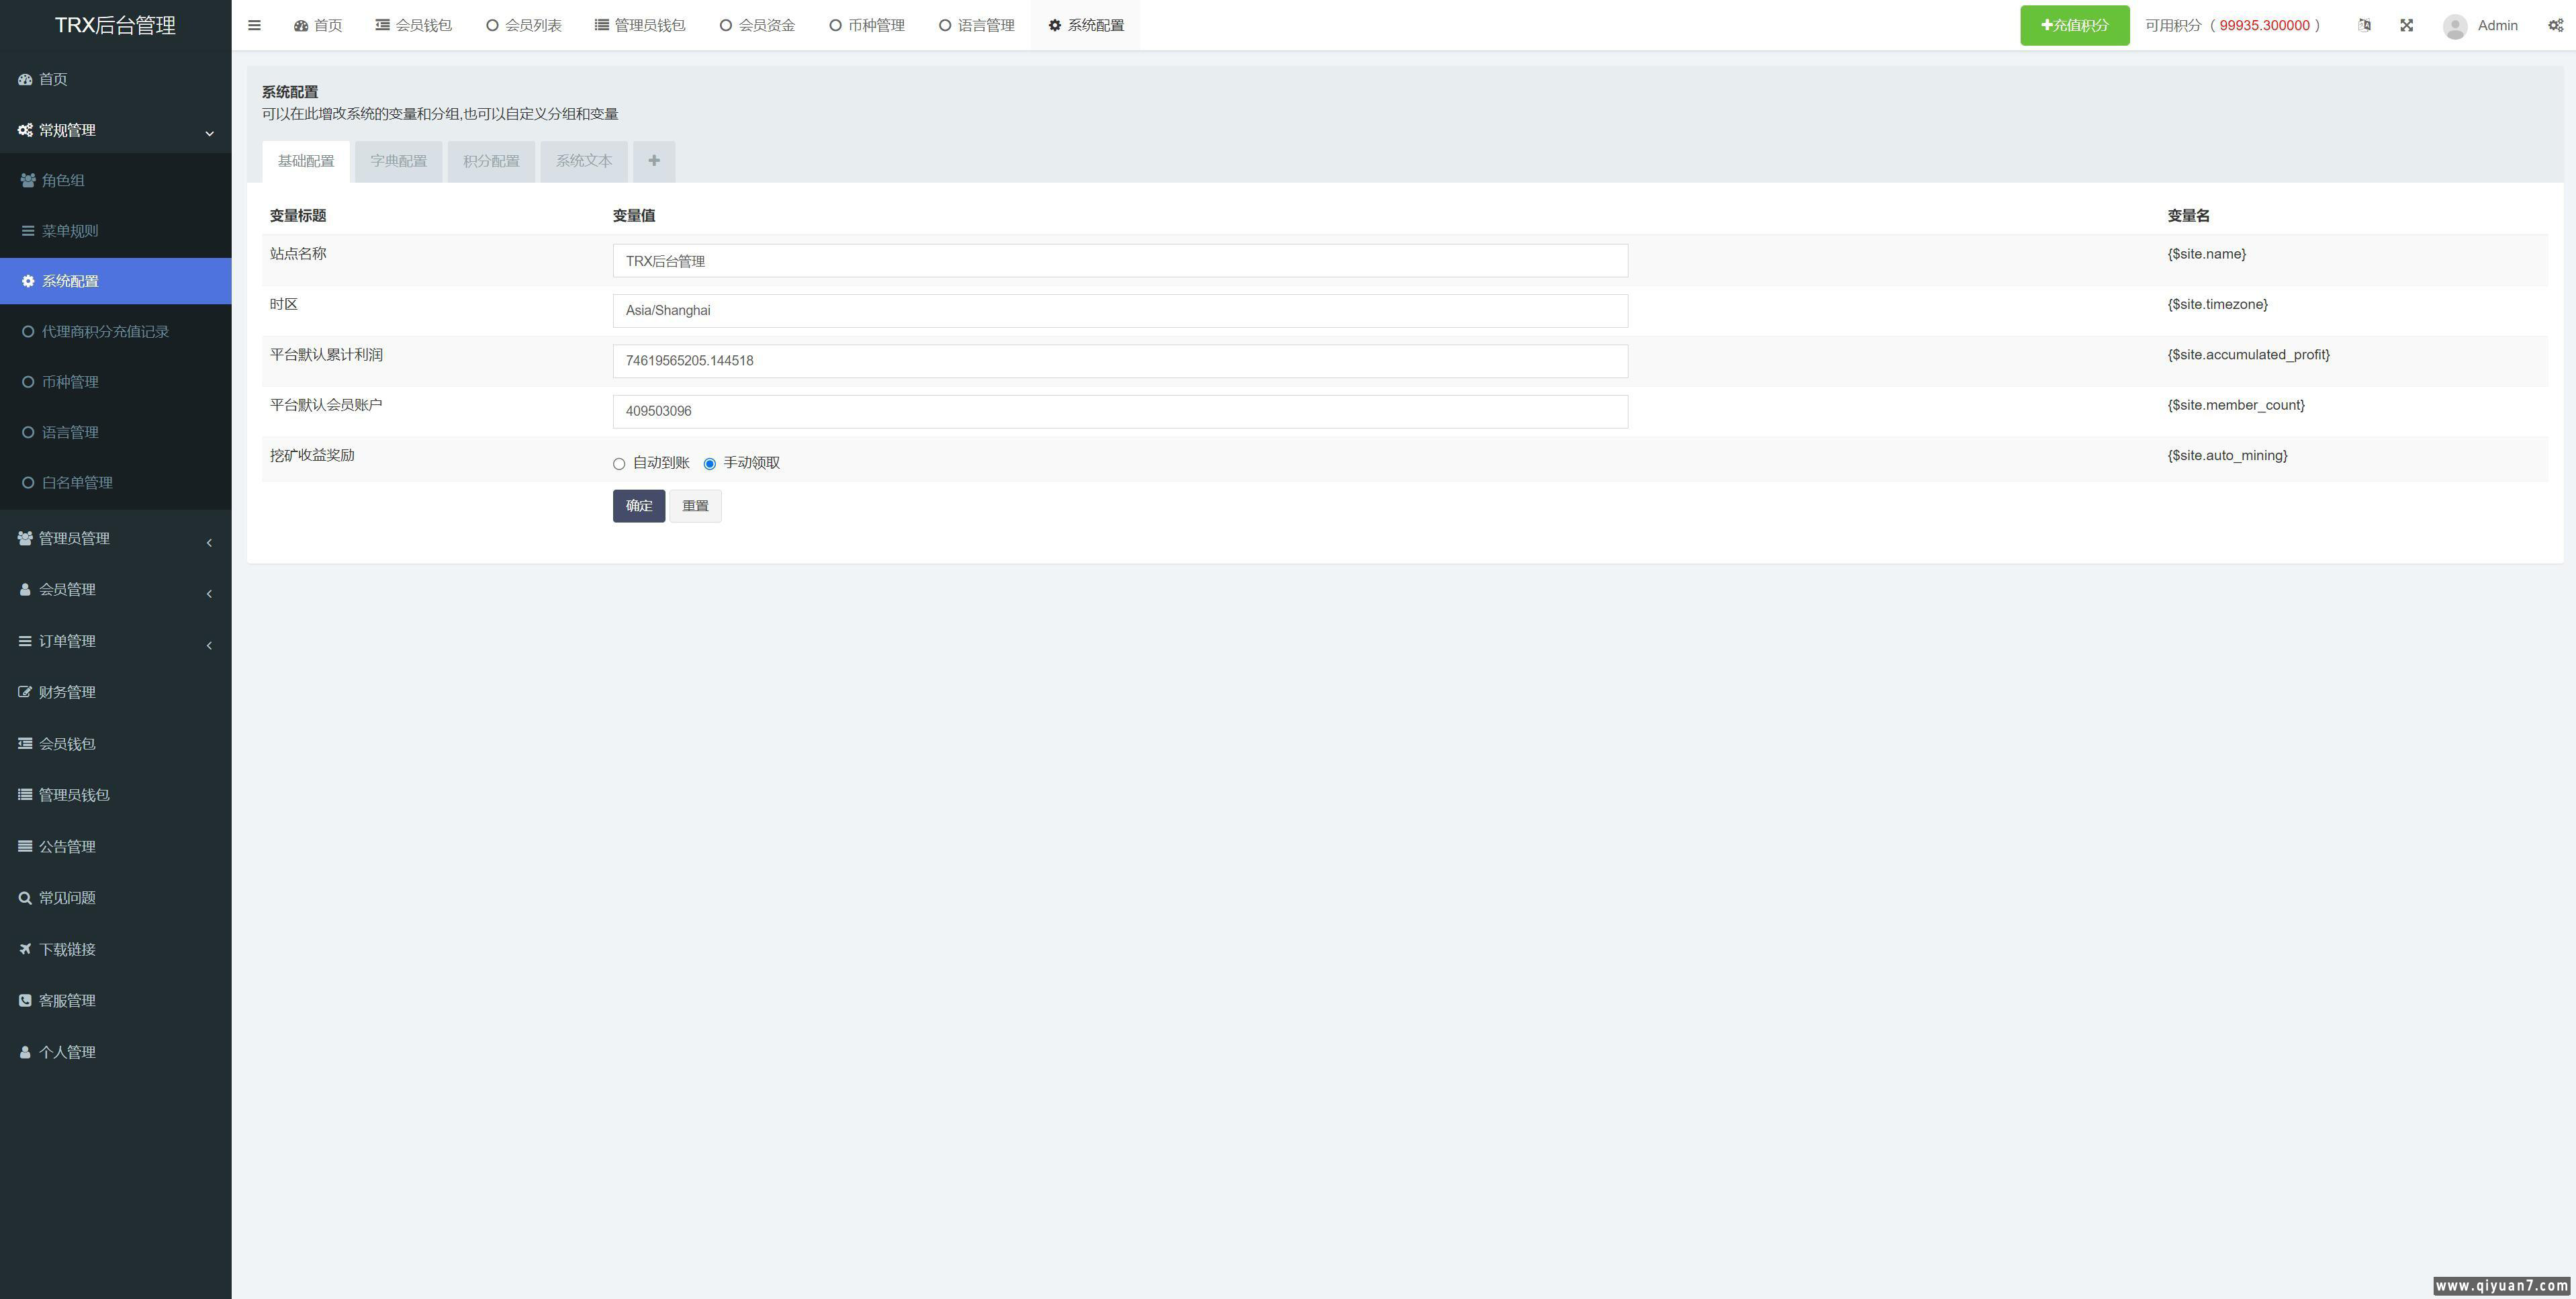This screenshot has width=2576, height=1299.
Task: Click the plus icon to add config group
Action: tap(654, 161)
